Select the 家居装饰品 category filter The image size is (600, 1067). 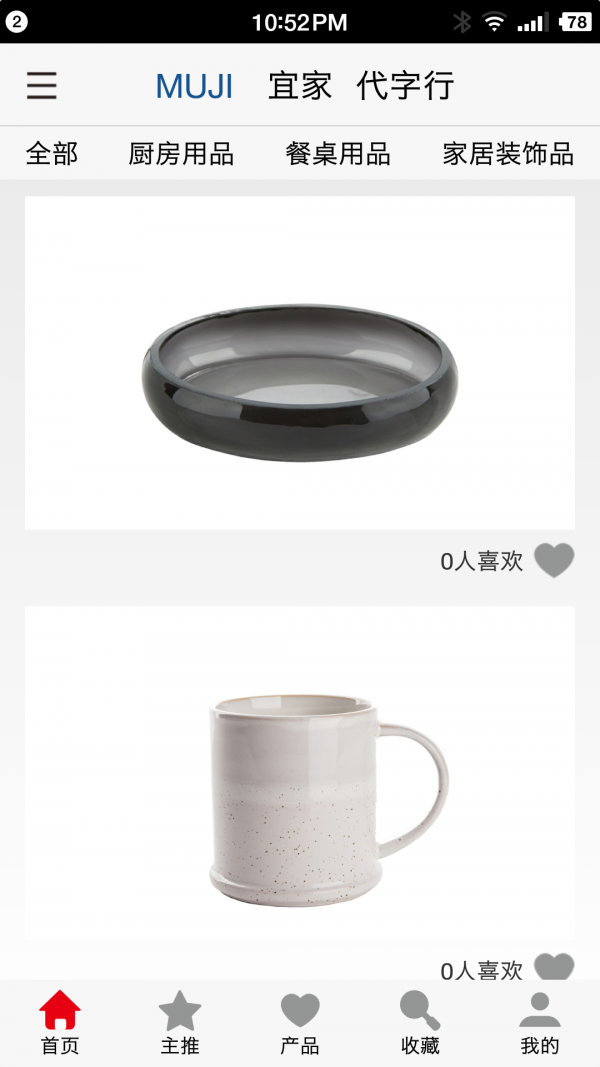coord(508,154)
